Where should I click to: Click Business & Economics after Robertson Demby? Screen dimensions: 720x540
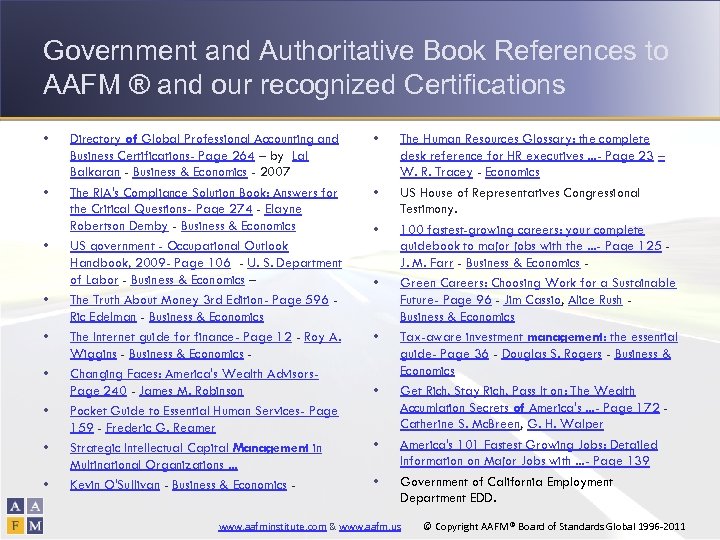click(x=238, y=226)
